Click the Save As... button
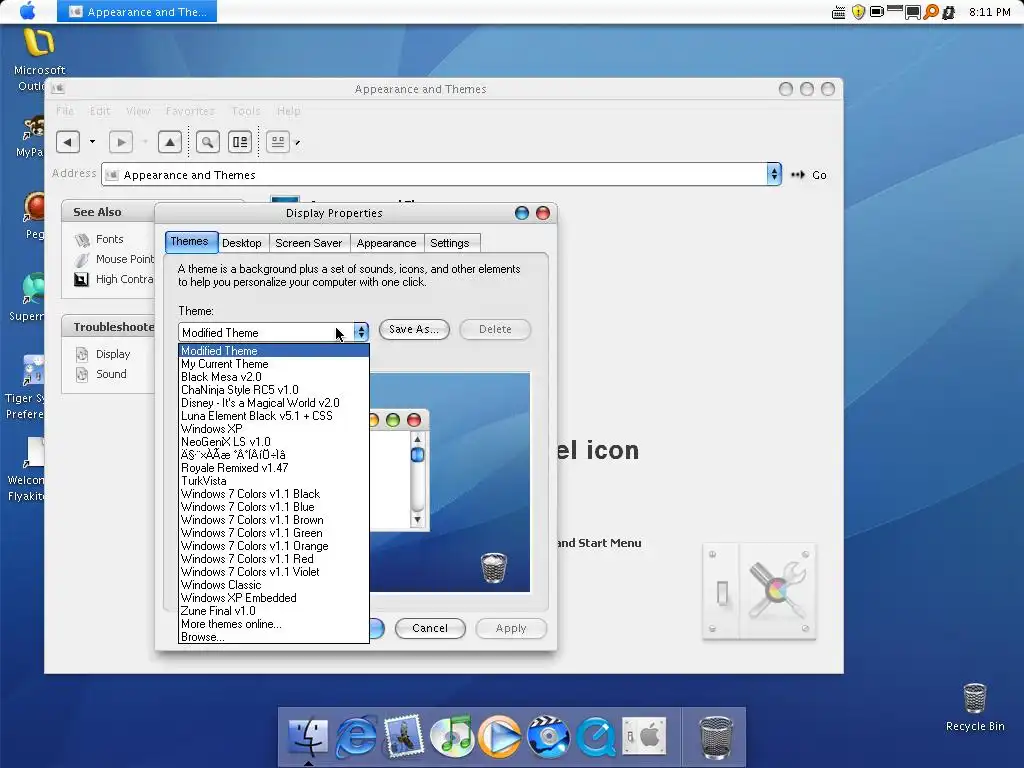The height and width of the screenshot is (768, 1024). [414, 329]
